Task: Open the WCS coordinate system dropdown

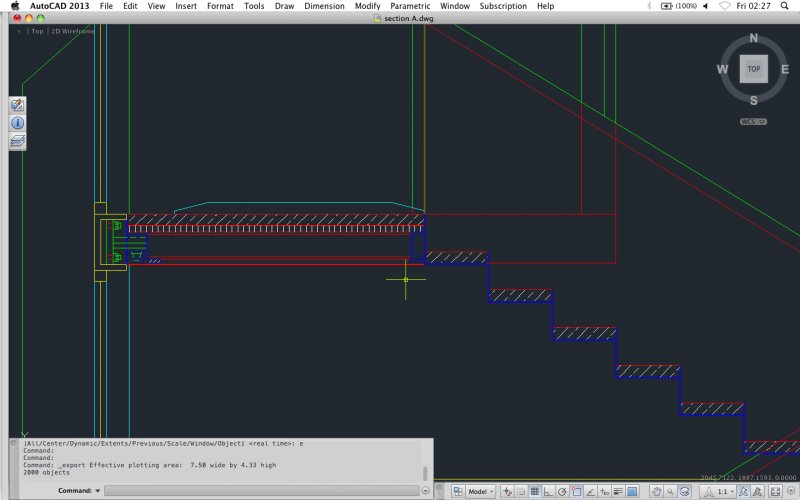Action: pyautogui.click(x=753, y=121)
